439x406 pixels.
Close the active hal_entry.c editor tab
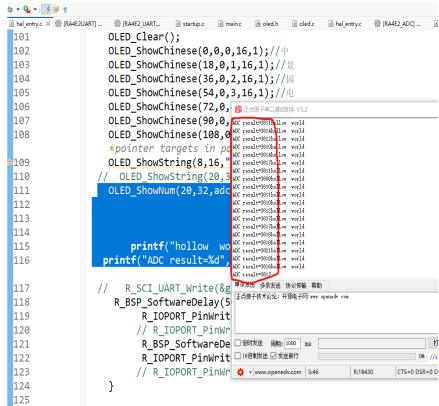coord(48,24)
